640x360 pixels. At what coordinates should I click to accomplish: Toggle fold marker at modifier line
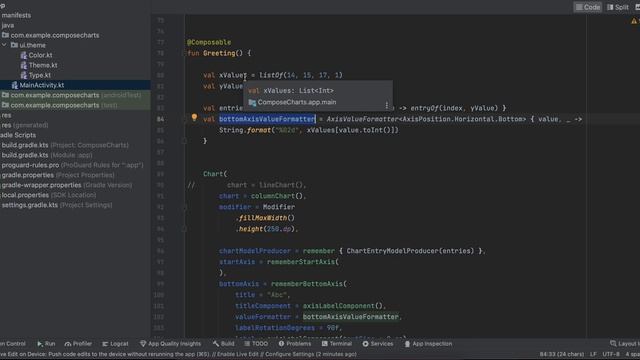[184, 207]
